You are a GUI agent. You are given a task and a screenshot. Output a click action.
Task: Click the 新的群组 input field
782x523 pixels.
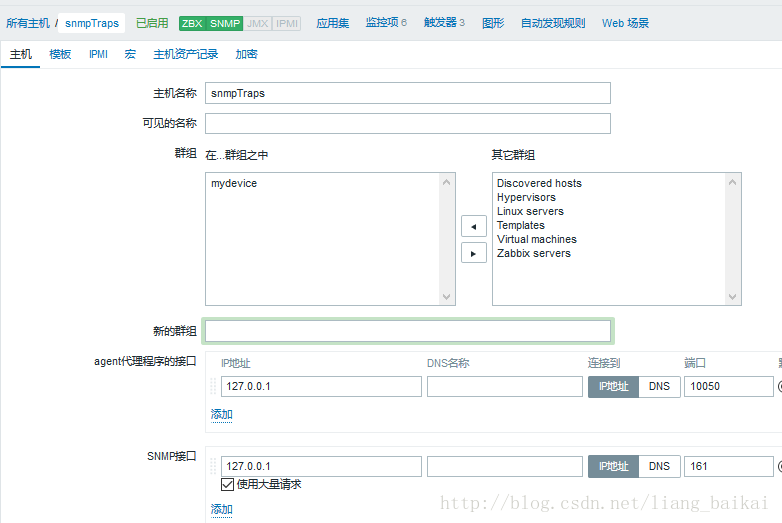pyautogui.click(x=408, y=331)
